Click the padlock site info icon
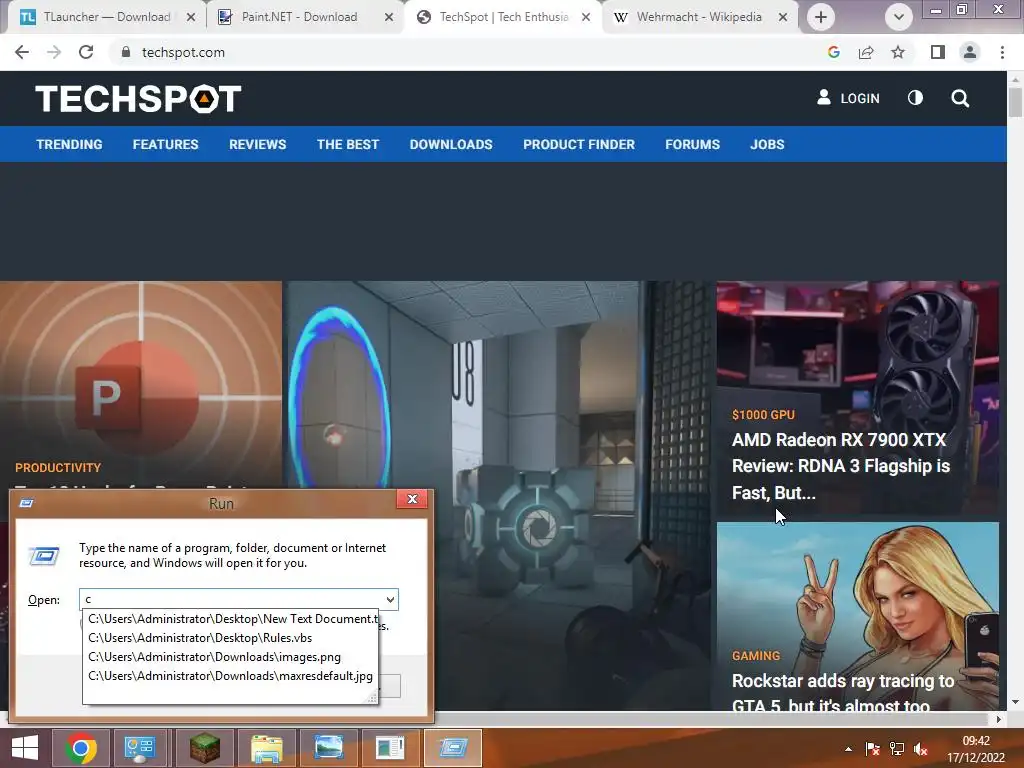Image resolution: width=1024 pixels, height=768 pixels. tap(126, 52)
